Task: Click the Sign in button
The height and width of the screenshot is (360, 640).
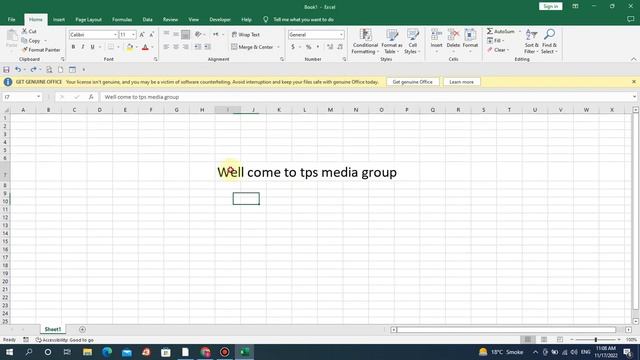Action: [550, 7]
